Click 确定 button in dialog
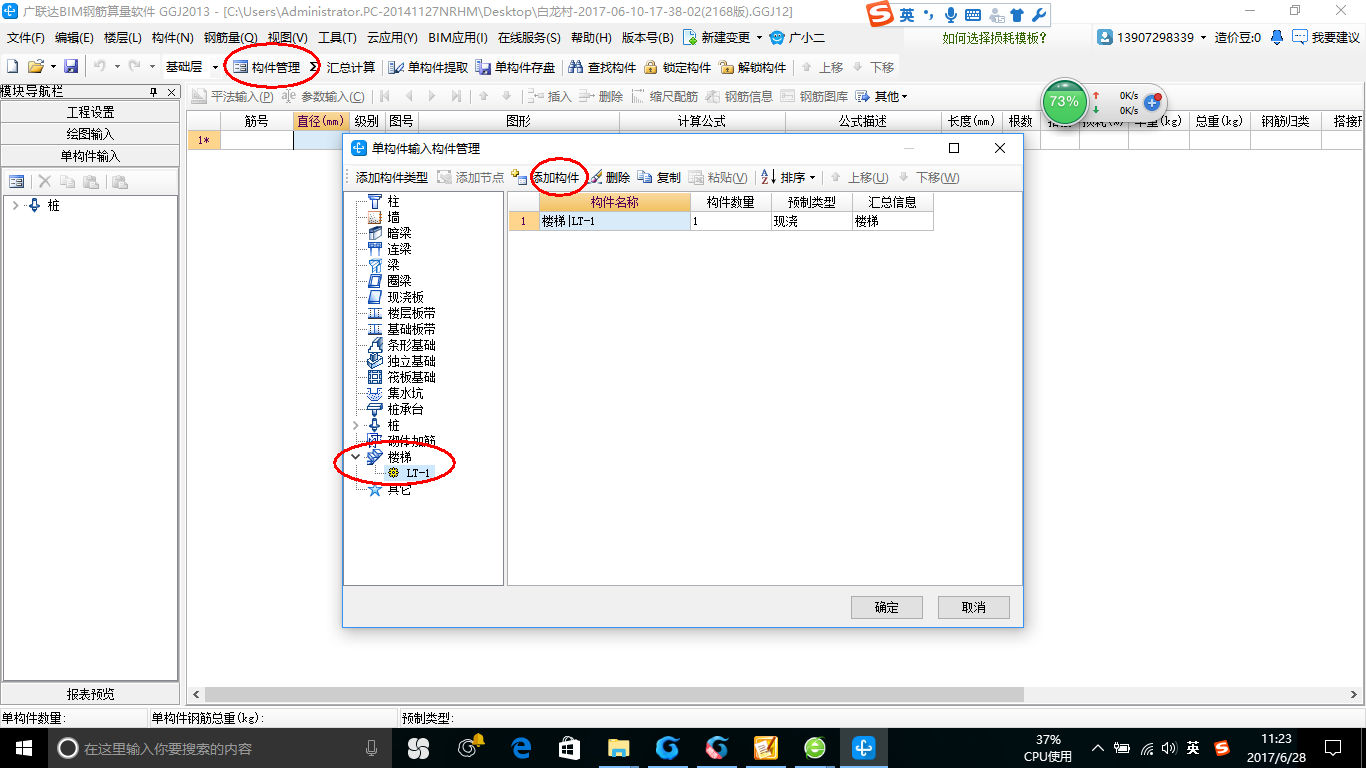This screenshot has height=768, width=1366. (x=886, y=607)
